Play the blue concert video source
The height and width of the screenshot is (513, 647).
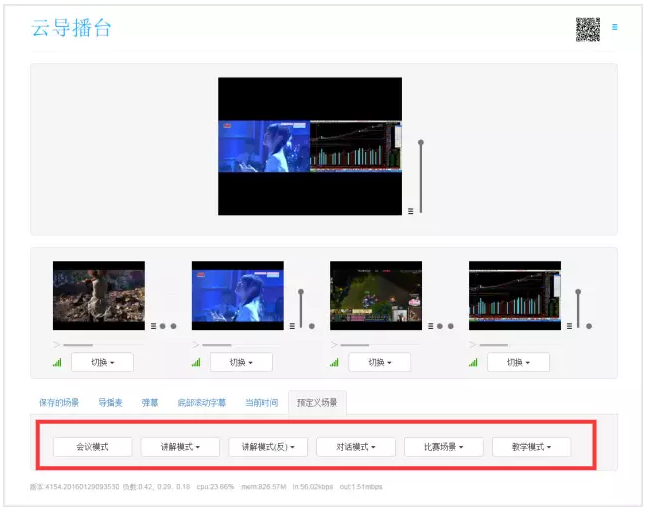coord(195,344)
